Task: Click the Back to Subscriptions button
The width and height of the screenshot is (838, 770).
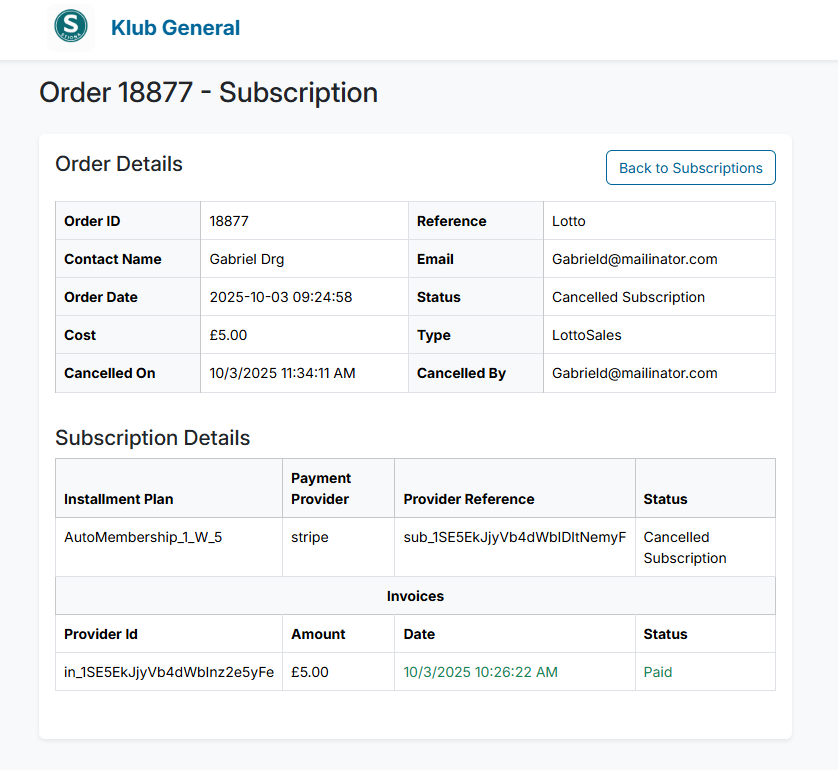Action: tap(690, 167)
